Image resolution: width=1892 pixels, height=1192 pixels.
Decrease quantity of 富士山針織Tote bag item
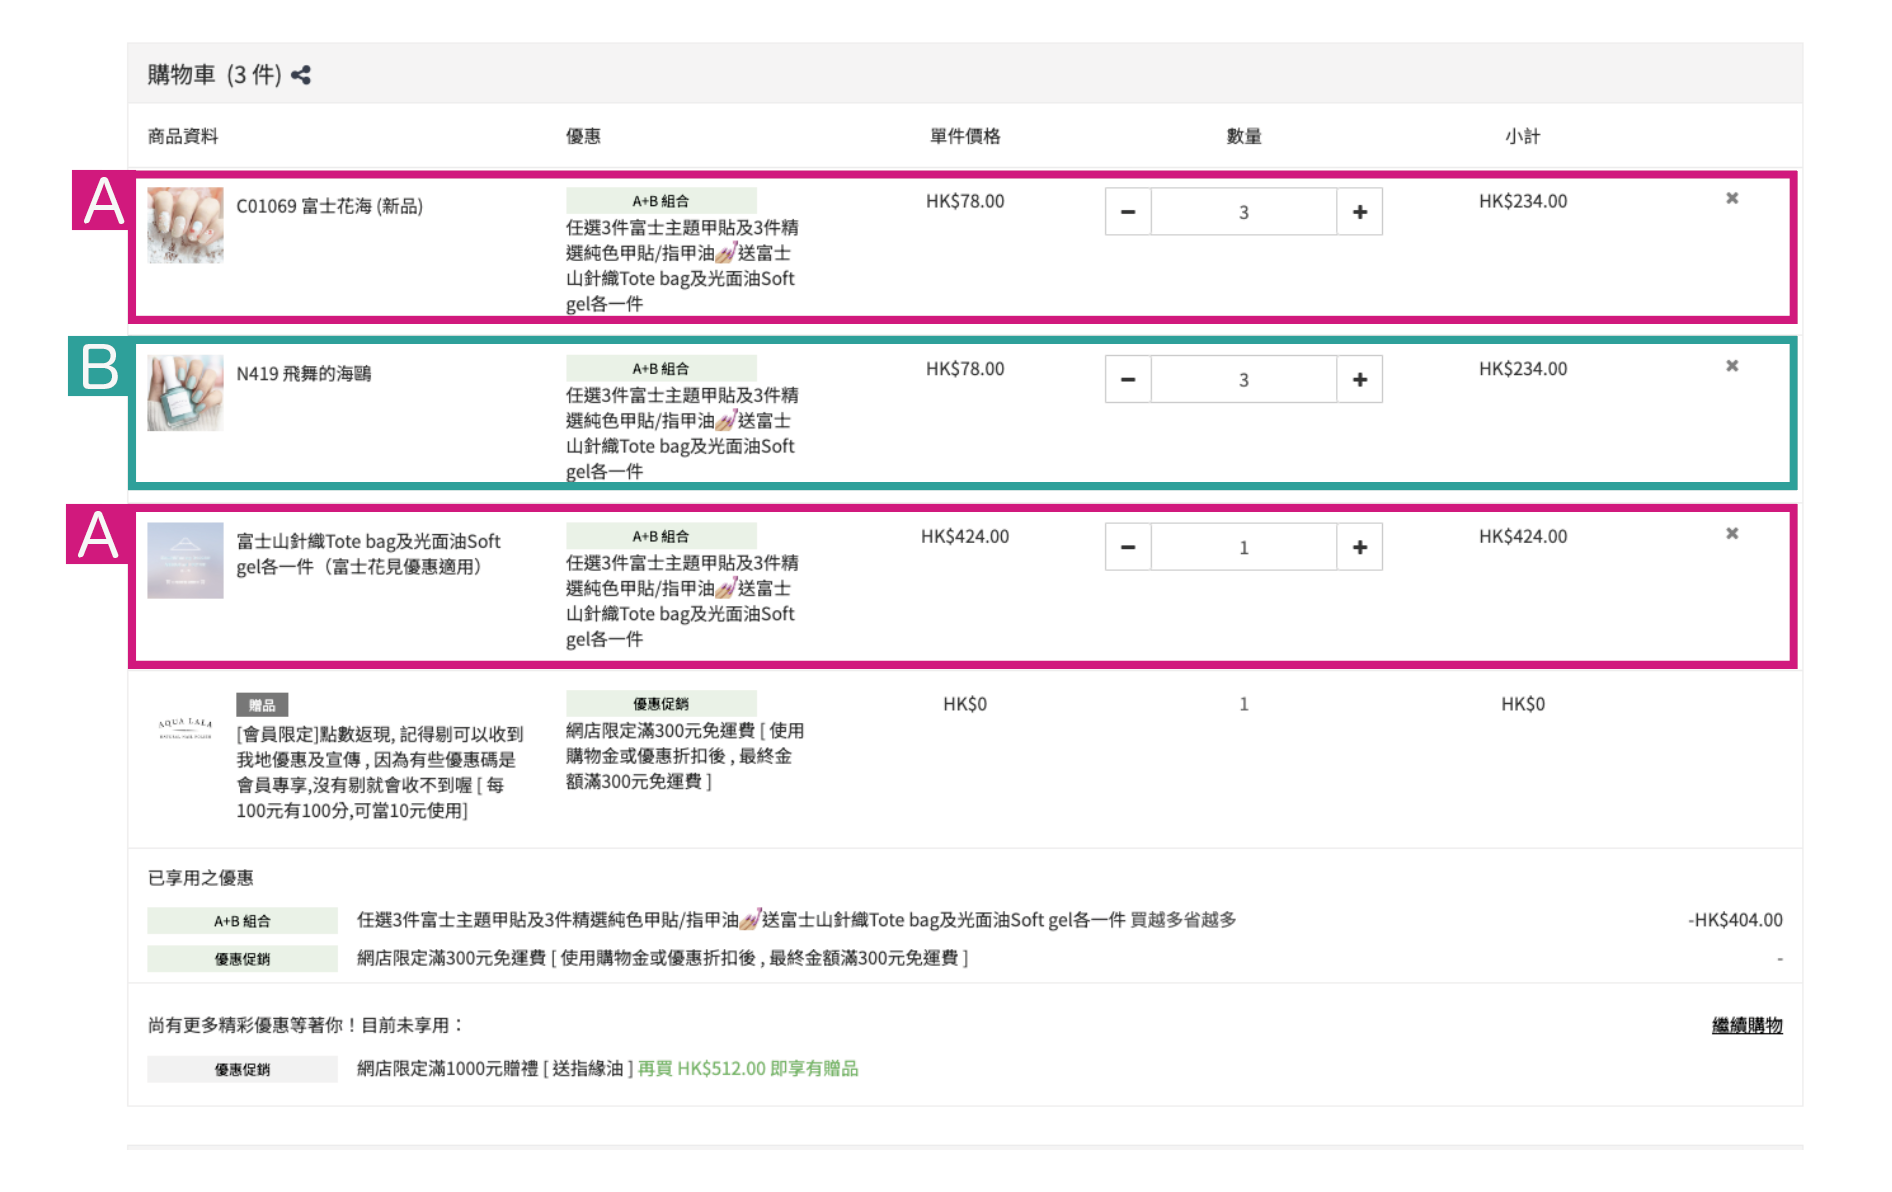pyautogui.click(x=1128, y=548)
